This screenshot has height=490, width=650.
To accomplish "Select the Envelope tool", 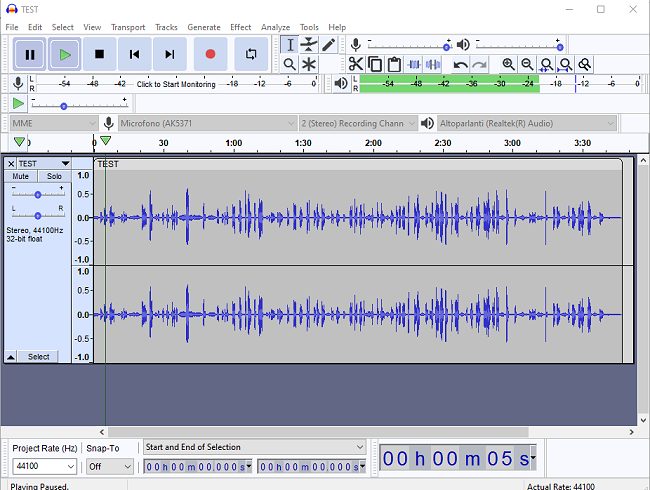I will point(309,45).
